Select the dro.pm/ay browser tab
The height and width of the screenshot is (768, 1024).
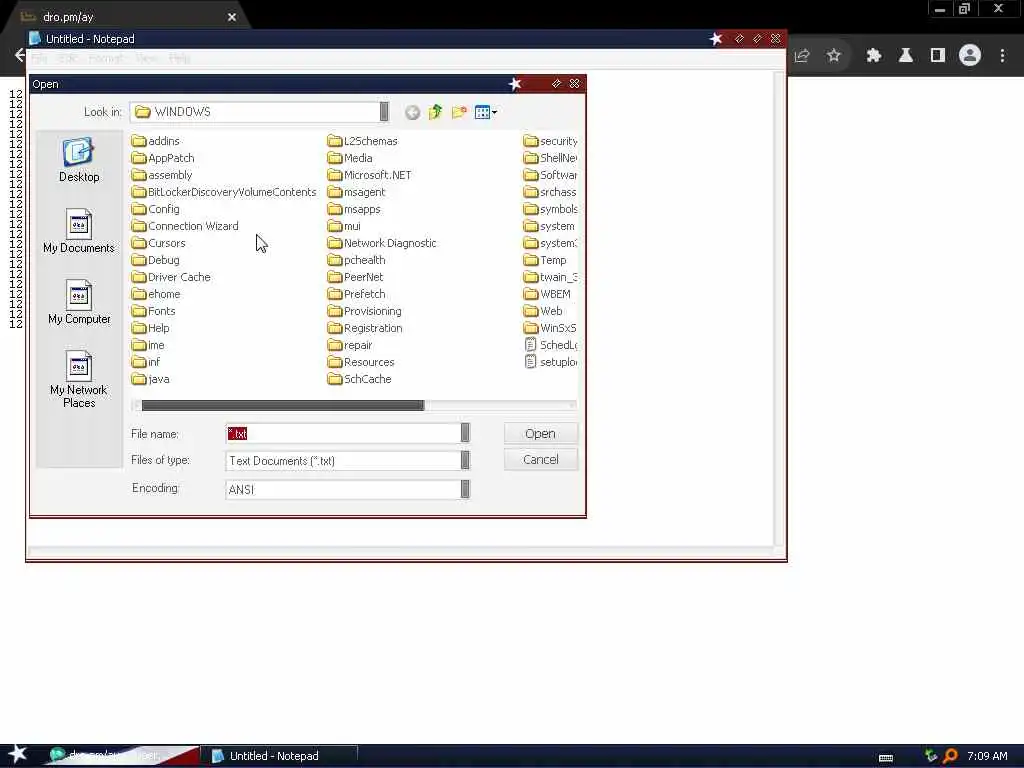tap(127, 17)
